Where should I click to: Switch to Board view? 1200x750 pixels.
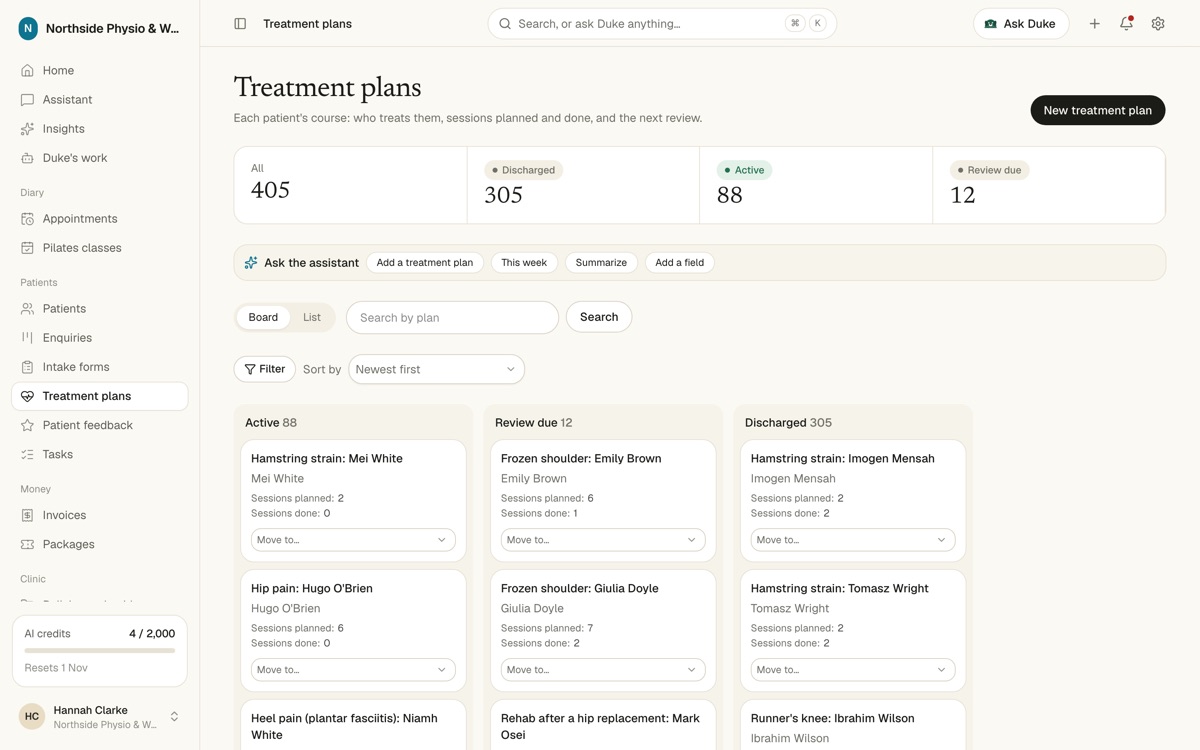point(263,317)
